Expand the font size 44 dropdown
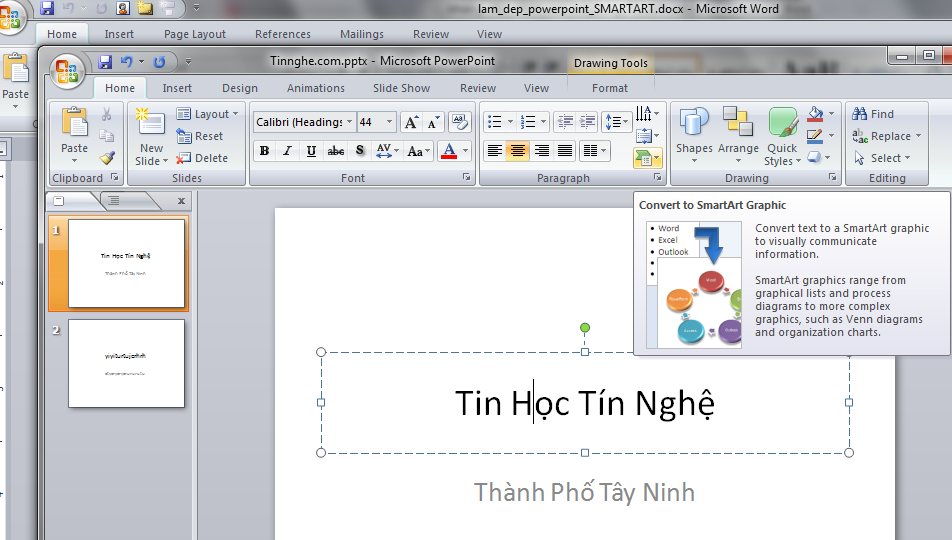 point(391,122)
